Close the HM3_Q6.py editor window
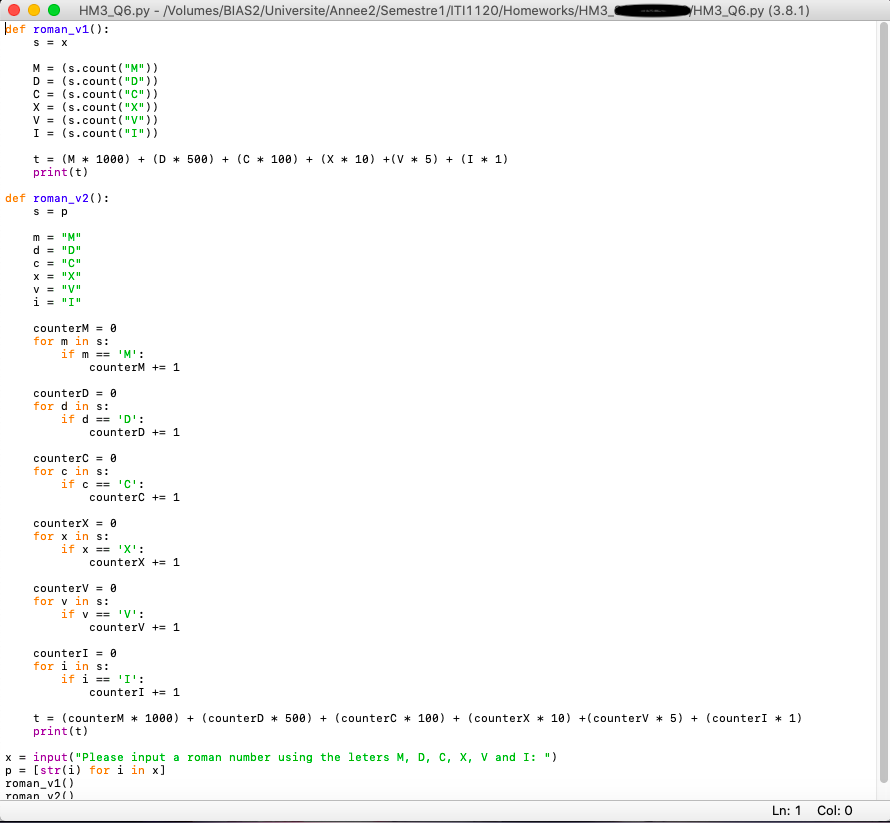Image resolution: width=890 pixels, height=823 pixels. [13, 10]
